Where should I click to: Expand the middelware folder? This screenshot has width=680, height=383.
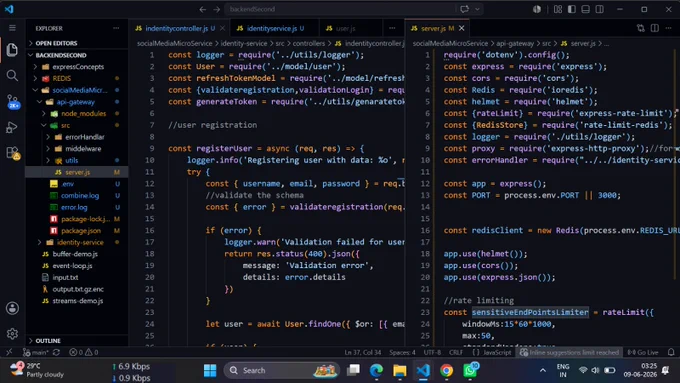click(x=83, y=149)
